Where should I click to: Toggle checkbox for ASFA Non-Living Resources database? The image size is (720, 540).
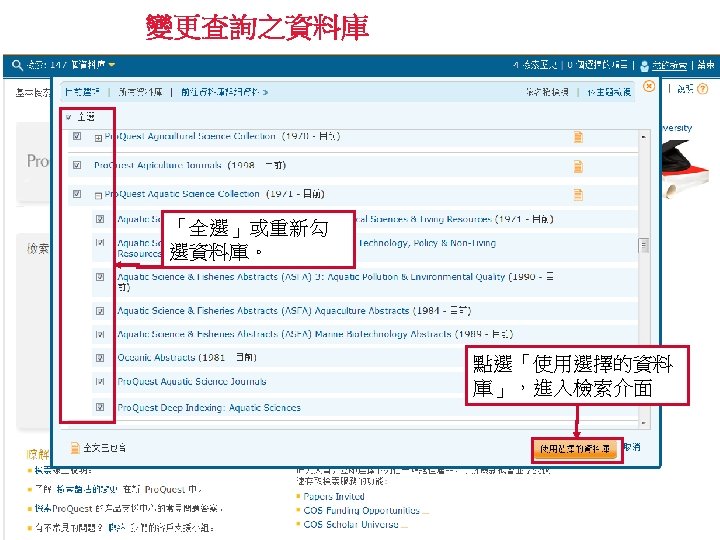(x=100, y=242)
